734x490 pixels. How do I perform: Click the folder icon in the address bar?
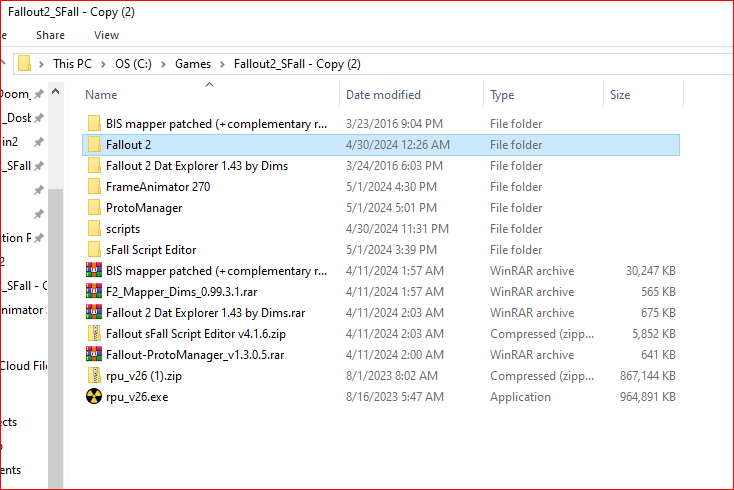pos(24,64)
